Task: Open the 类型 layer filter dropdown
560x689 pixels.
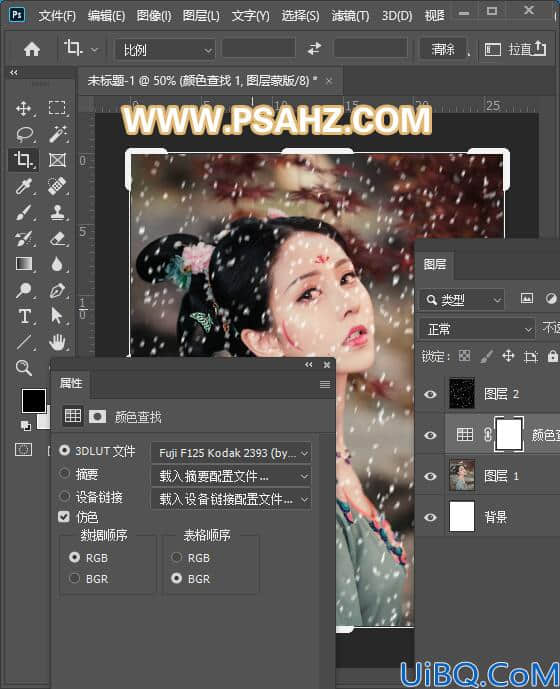Action: [x=462, y=300]
